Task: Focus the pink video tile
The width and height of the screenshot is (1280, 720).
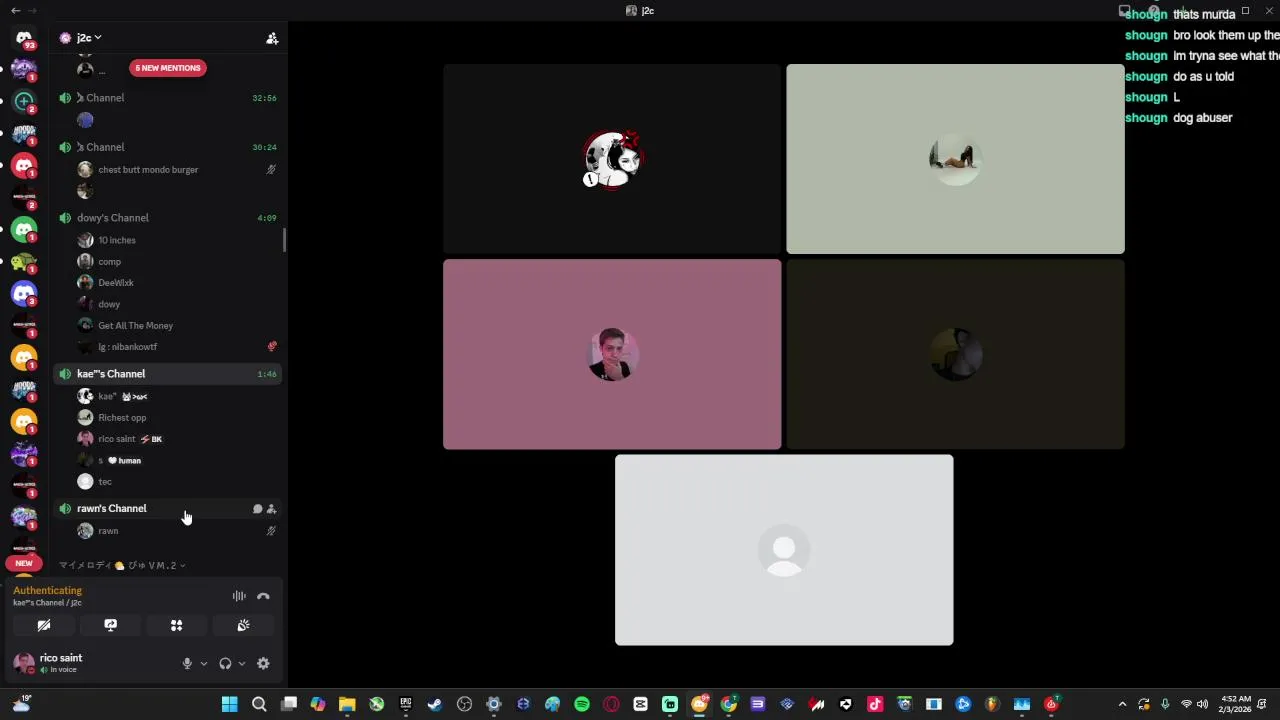Action: point(612,354)
